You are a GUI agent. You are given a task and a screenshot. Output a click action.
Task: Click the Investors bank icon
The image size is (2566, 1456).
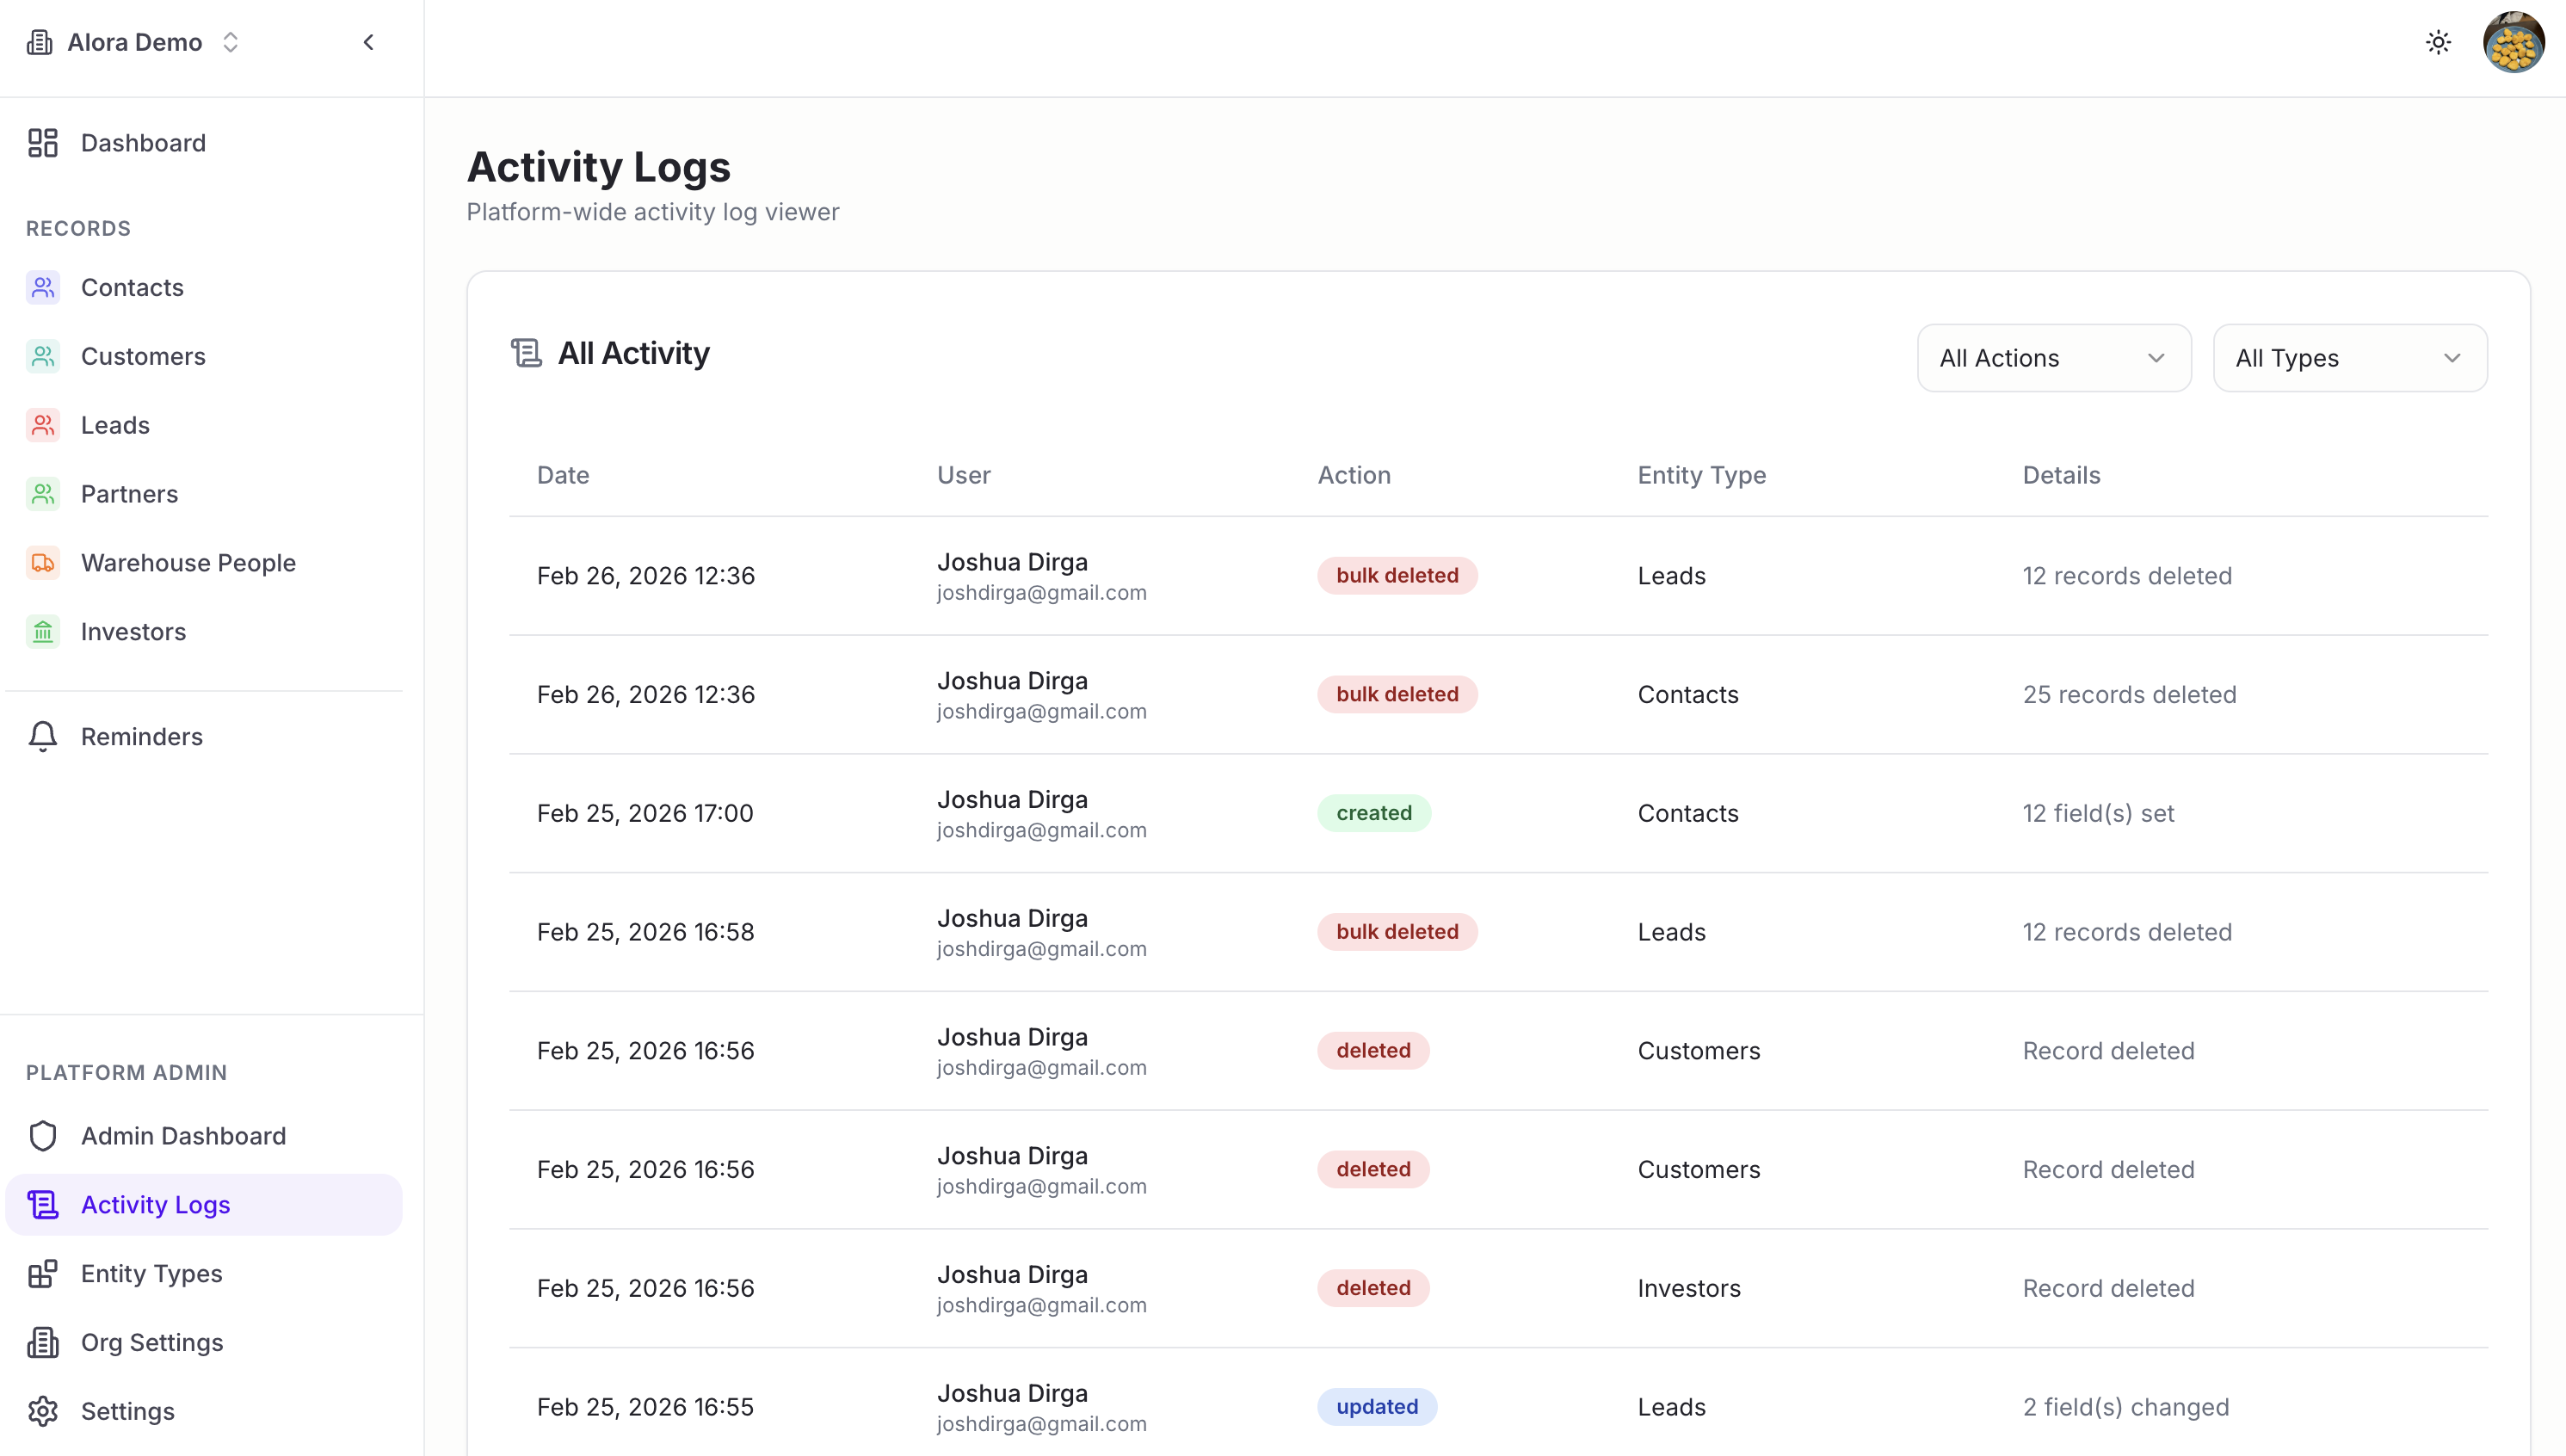[x=42, y=632]
